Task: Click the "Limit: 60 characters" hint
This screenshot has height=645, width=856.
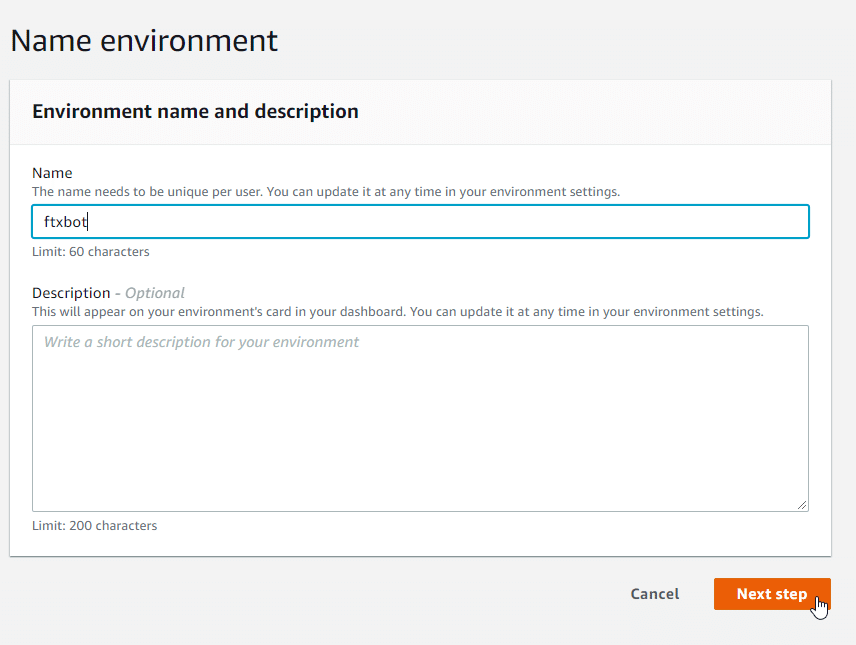Action: click(x=91, y=252)
